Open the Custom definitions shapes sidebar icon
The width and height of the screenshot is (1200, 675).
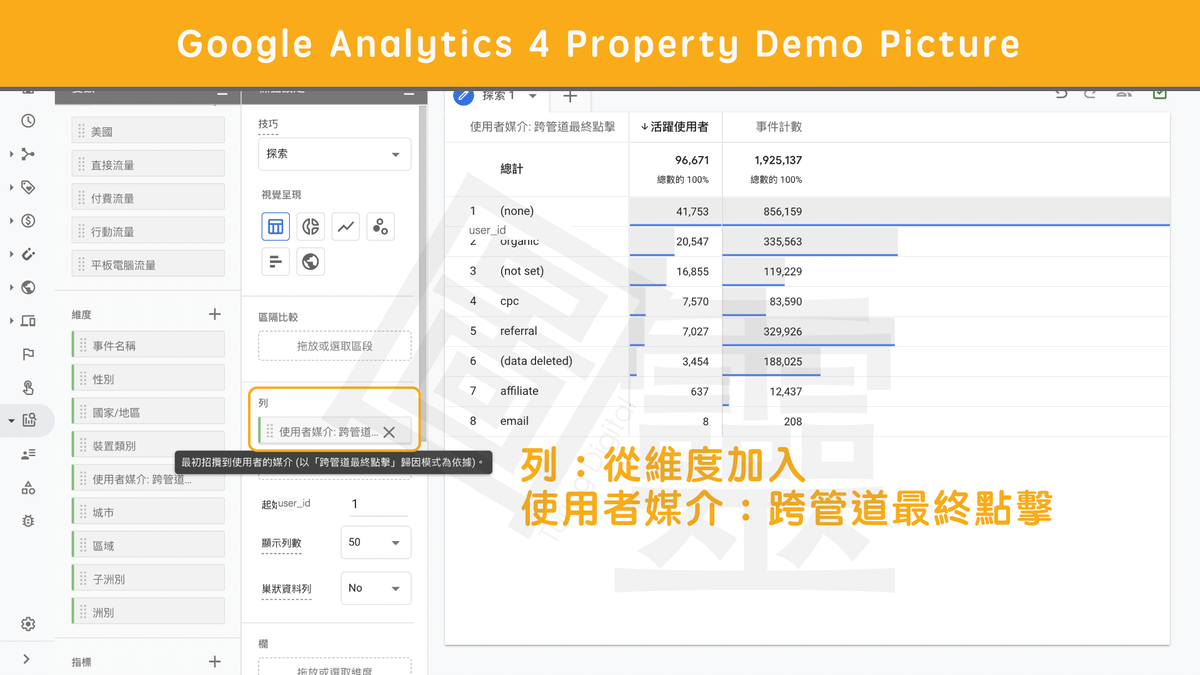(x=28, y=487)
